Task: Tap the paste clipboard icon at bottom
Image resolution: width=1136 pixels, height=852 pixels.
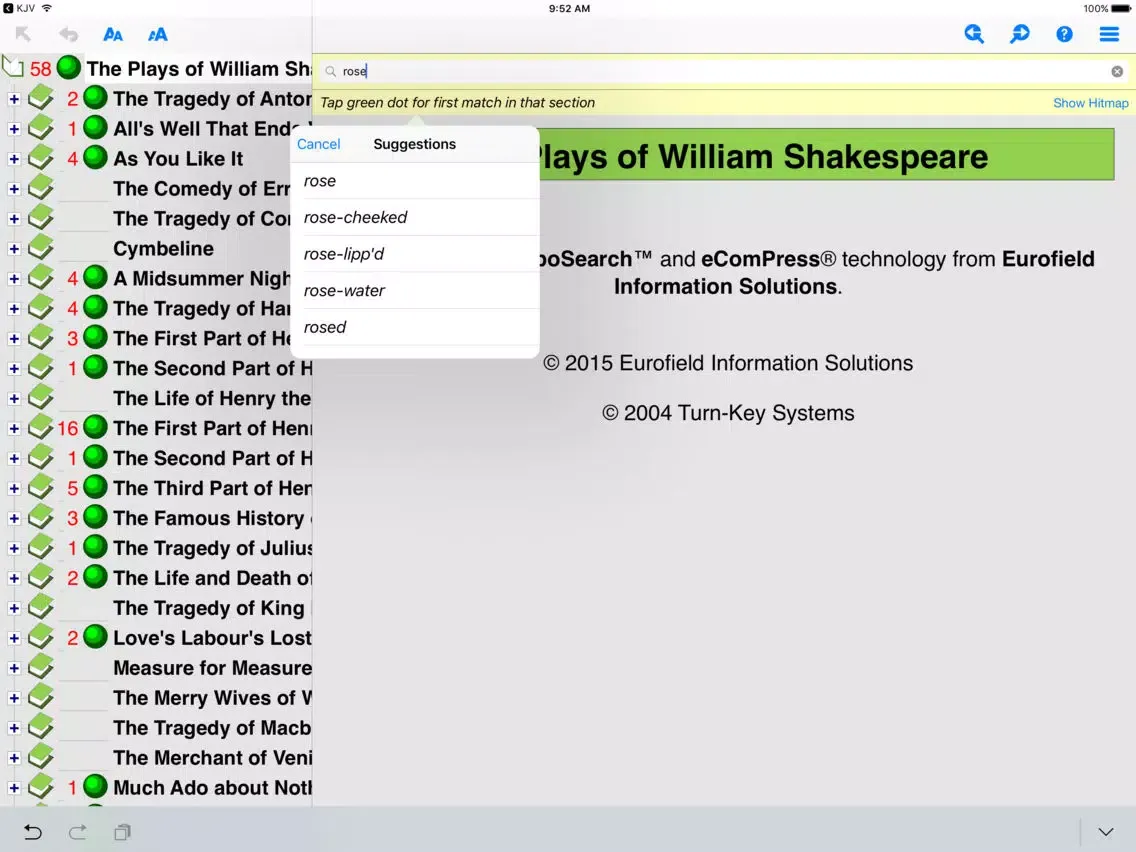Action: [122, 832]
